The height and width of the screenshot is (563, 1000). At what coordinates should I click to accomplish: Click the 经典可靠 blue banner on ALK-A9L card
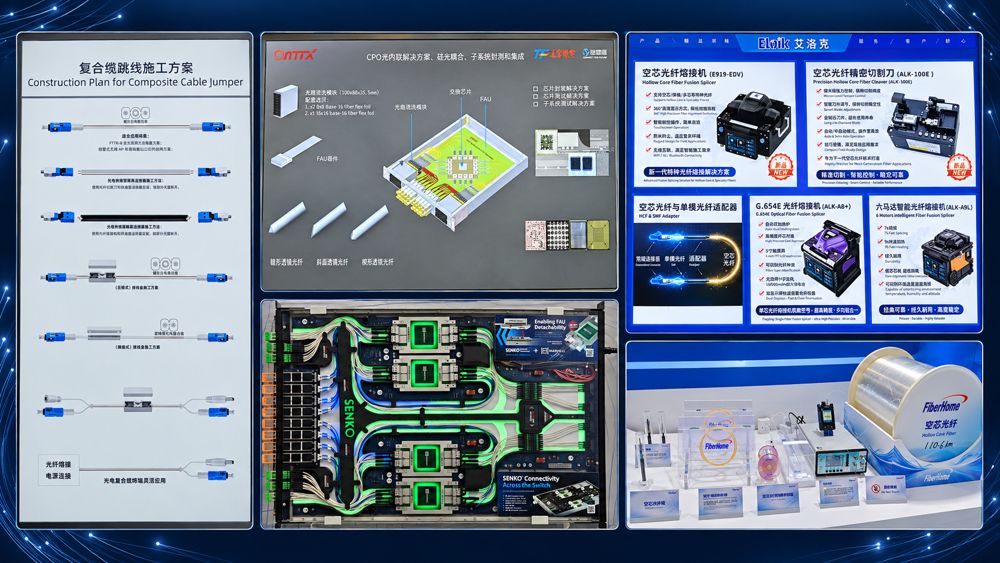921,310
